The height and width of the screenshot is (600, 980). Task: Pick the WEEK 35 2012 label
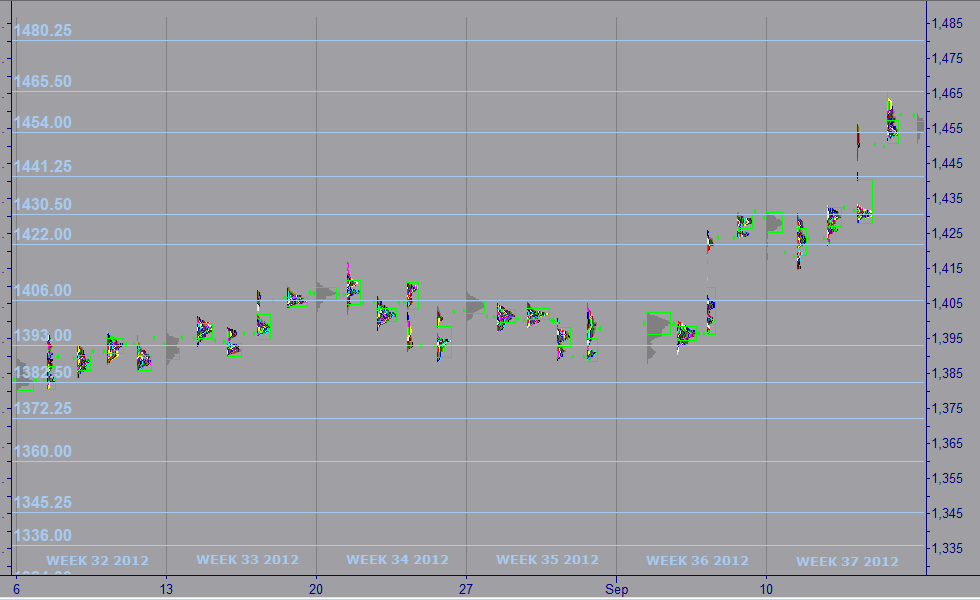pyautogui.click(x=547, y=560)
